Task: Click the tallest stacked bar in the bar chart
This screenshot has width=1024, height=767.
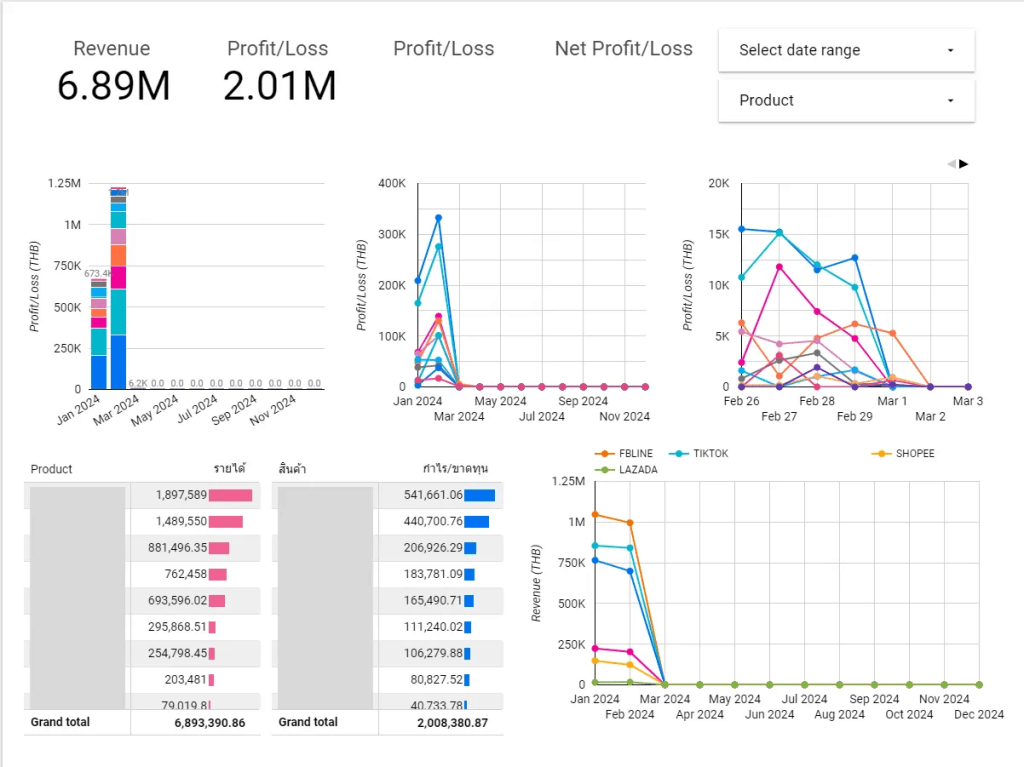Action: click(118, 290)
